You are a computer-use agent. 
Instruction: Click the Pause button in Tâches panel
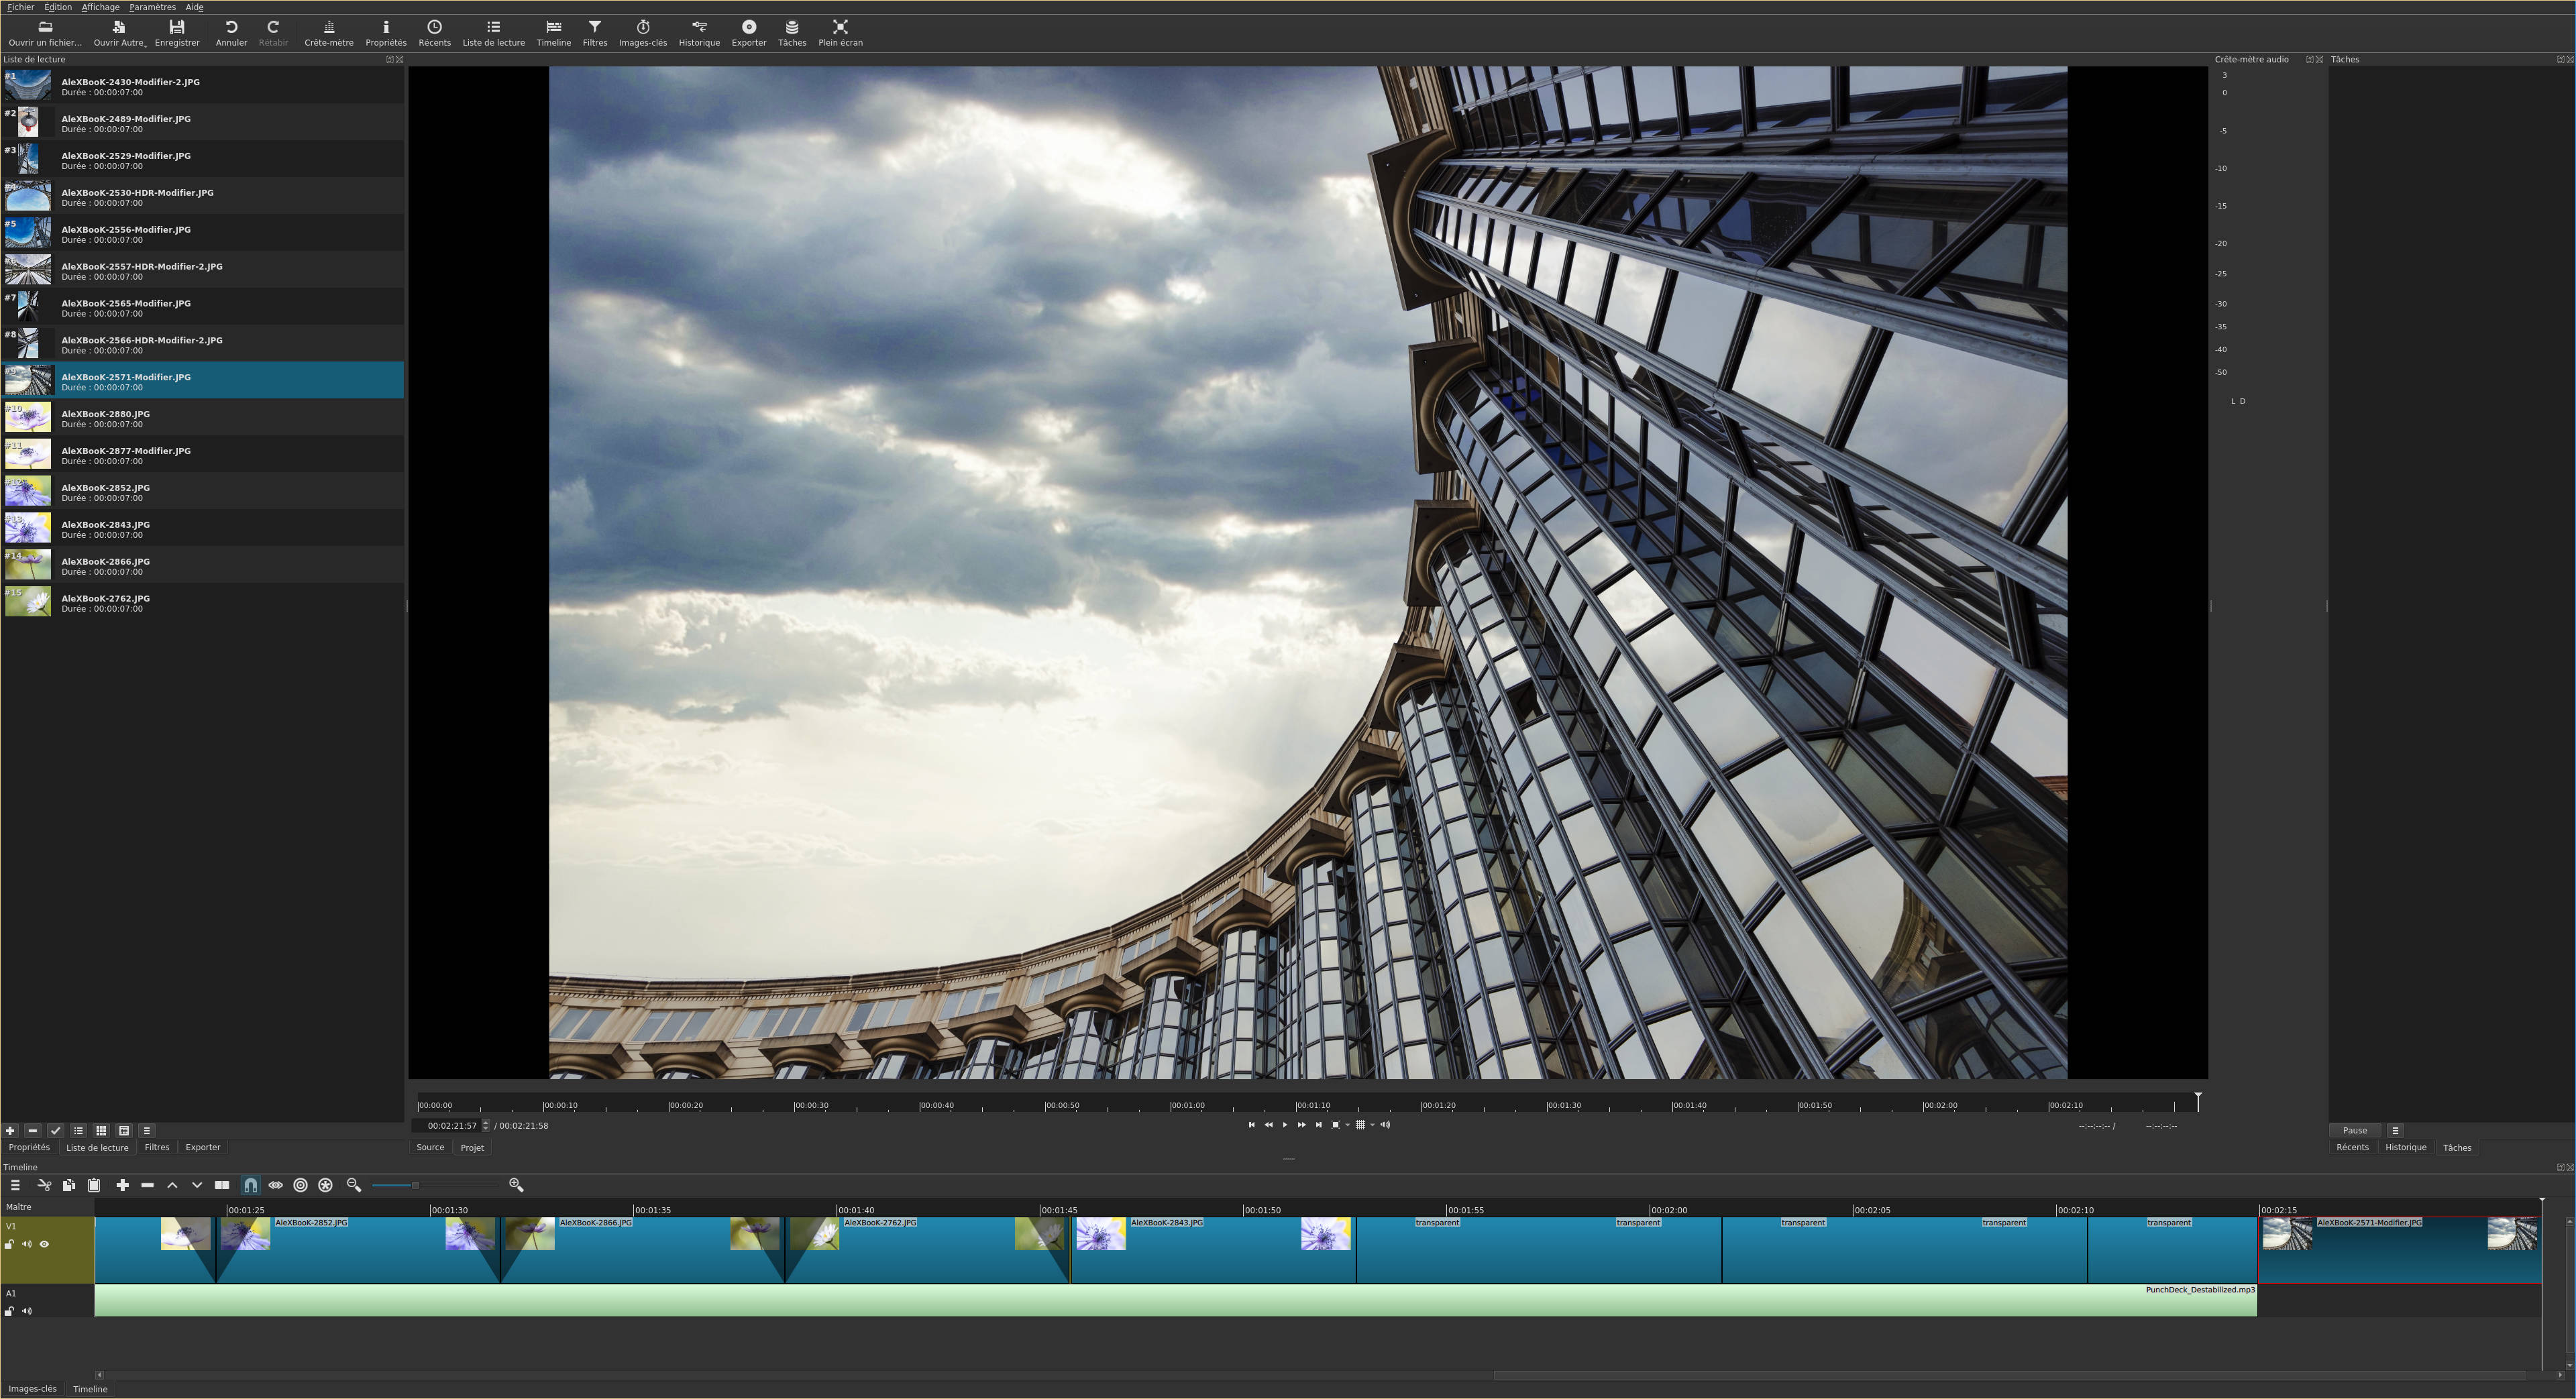(2354, 1130)
